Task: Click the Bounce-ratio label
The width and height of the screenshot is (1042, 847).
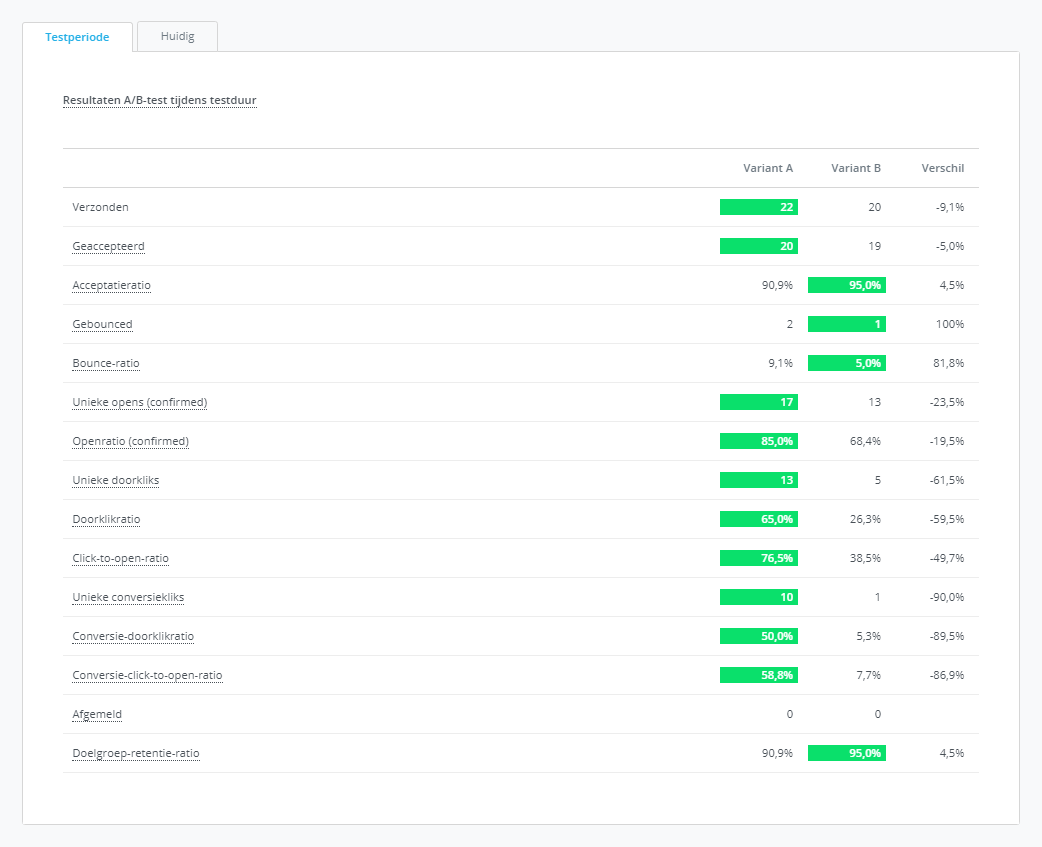Action: pyautogui.click(x=105, y=363)
